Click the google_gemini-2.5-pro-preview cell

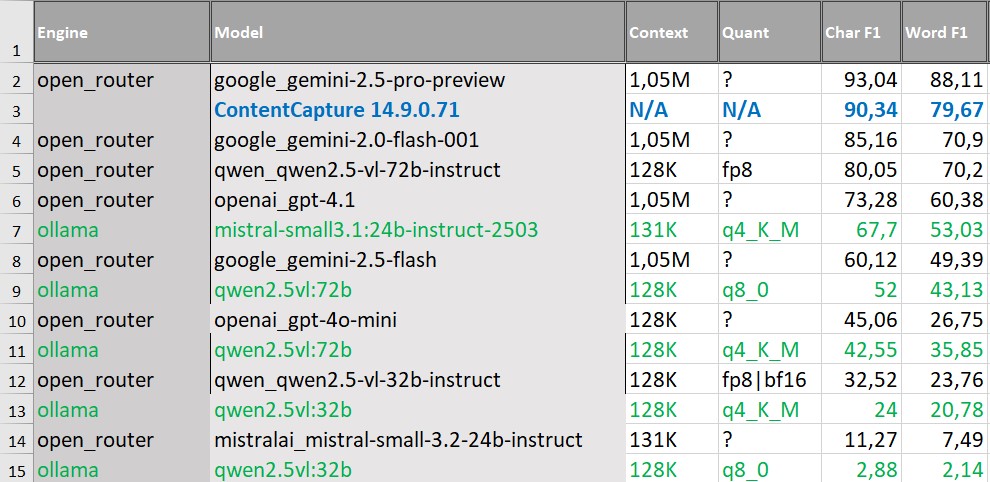(360, 80)
